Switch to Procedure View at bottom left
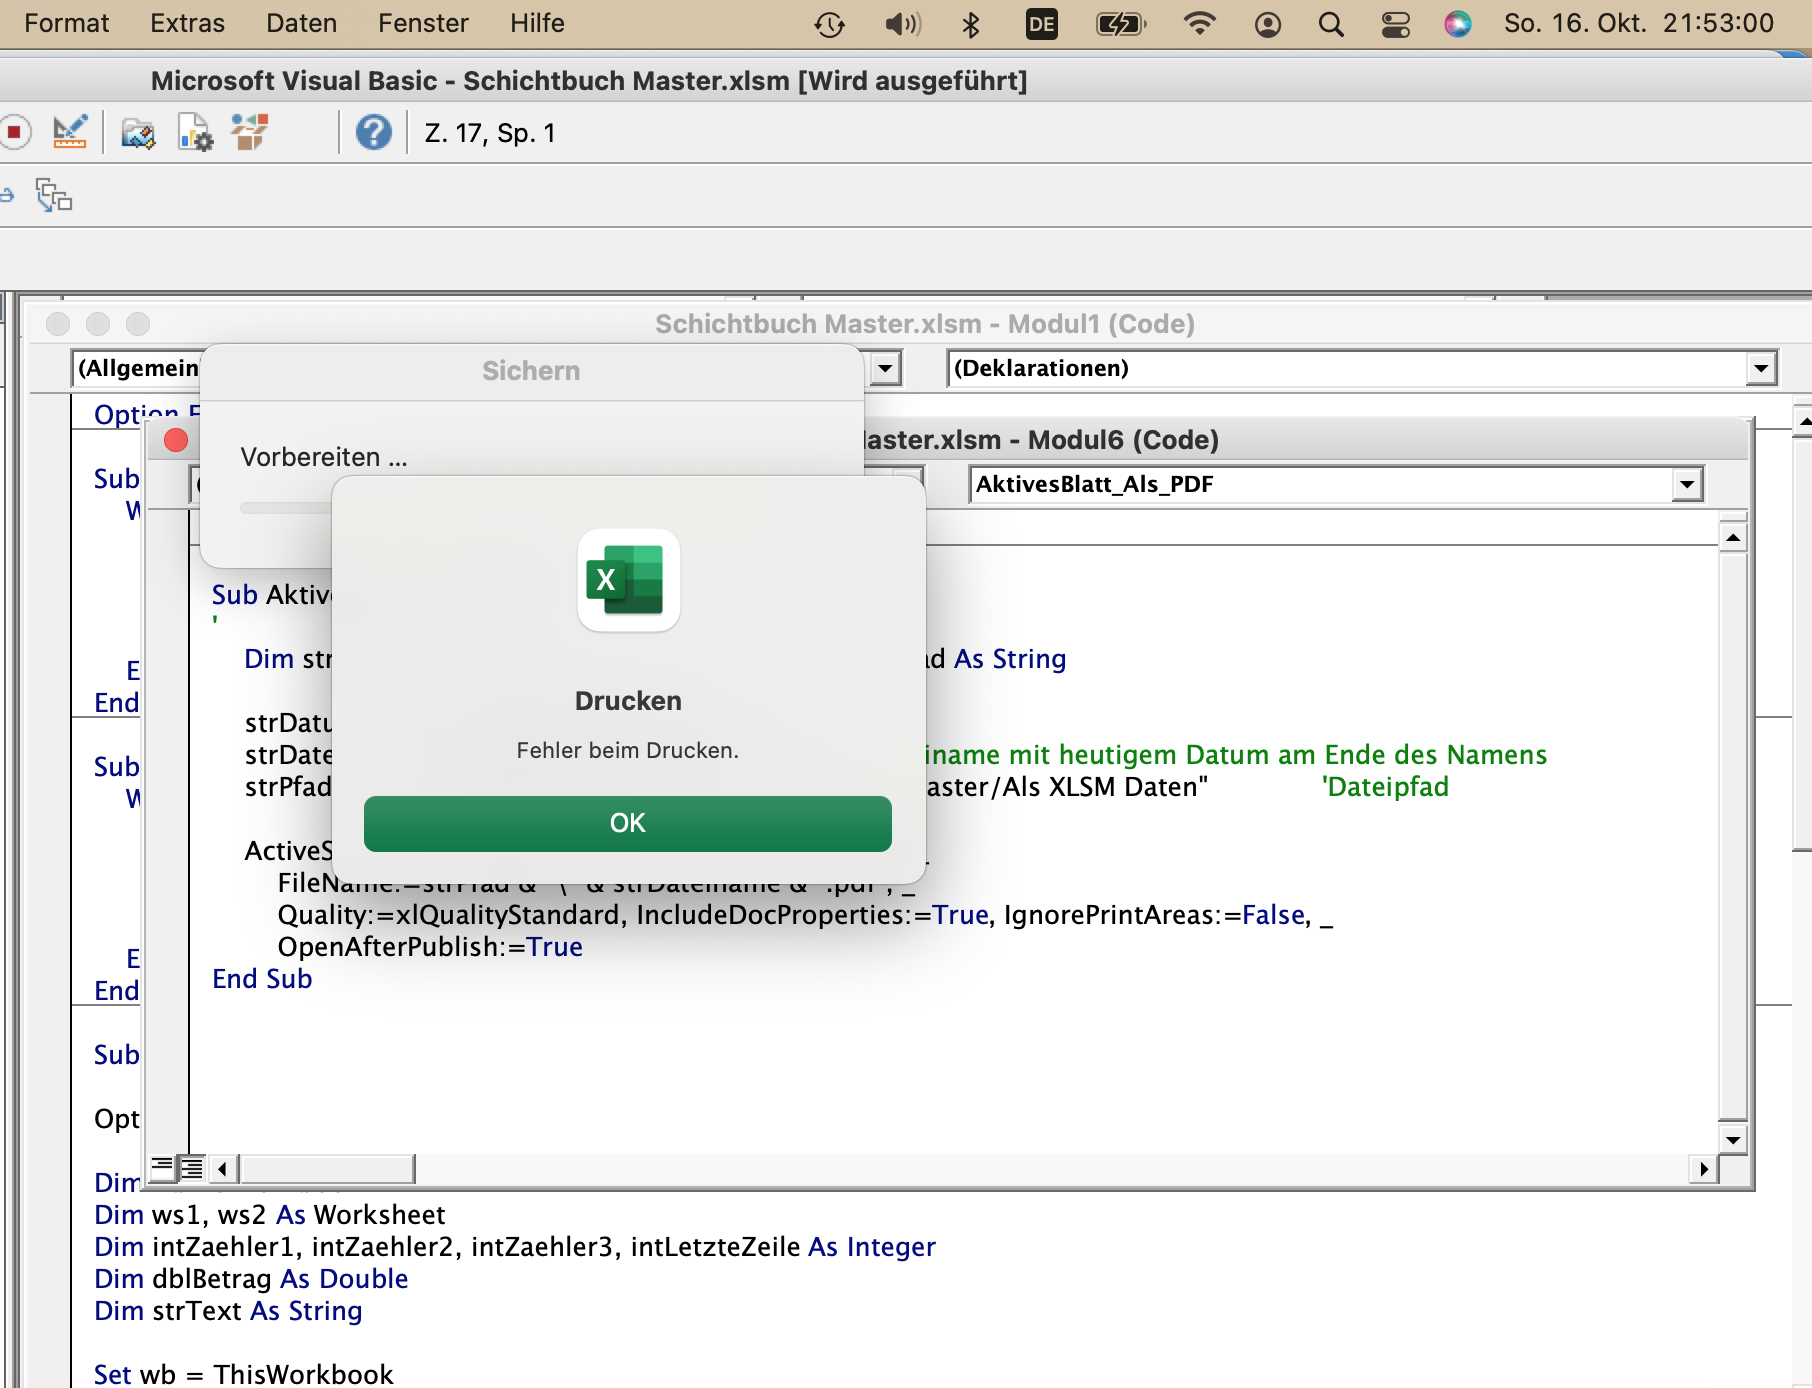This screenshot has height=1388, width=1812. (162, 1167)
